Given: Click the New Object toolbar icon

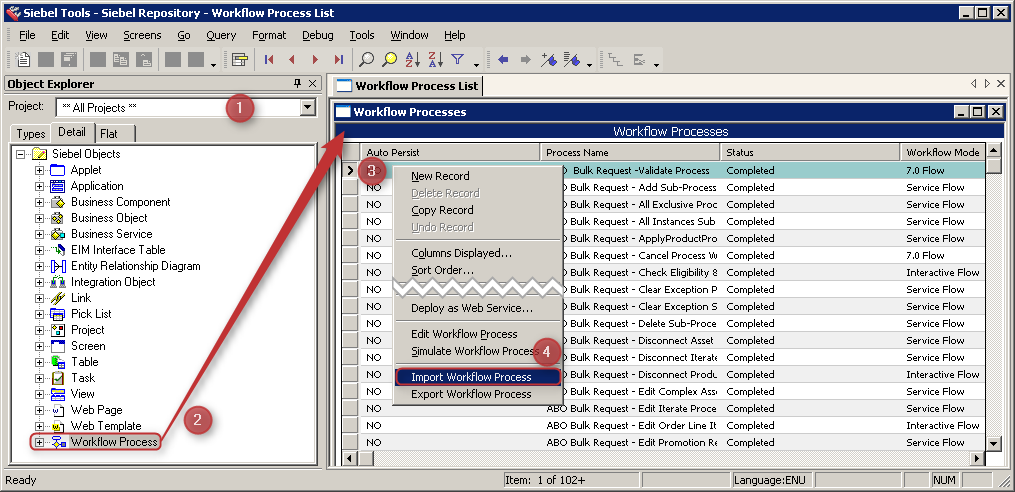Looking at the screenshot, I should point(23,60).
